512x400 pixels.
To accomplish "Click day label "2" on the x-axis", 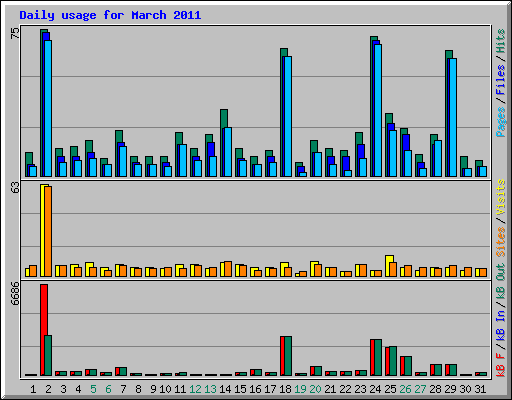I will [48, 389].
